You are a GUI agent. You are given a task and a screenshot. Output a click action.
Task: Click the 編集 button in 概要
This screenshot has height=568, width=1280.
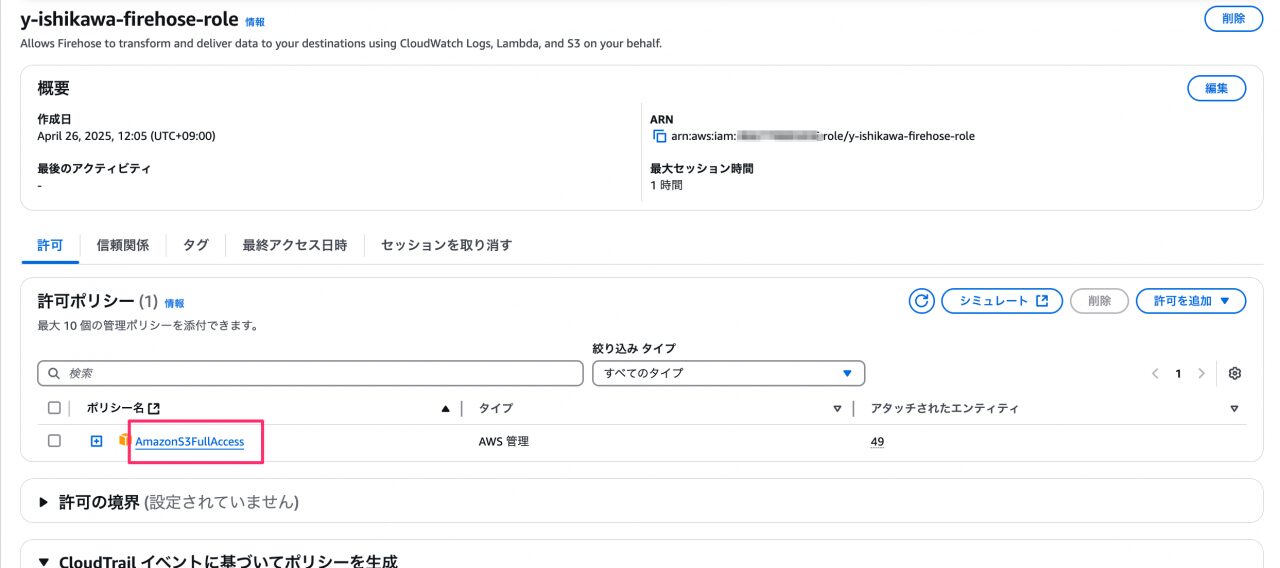(1216, 88)
